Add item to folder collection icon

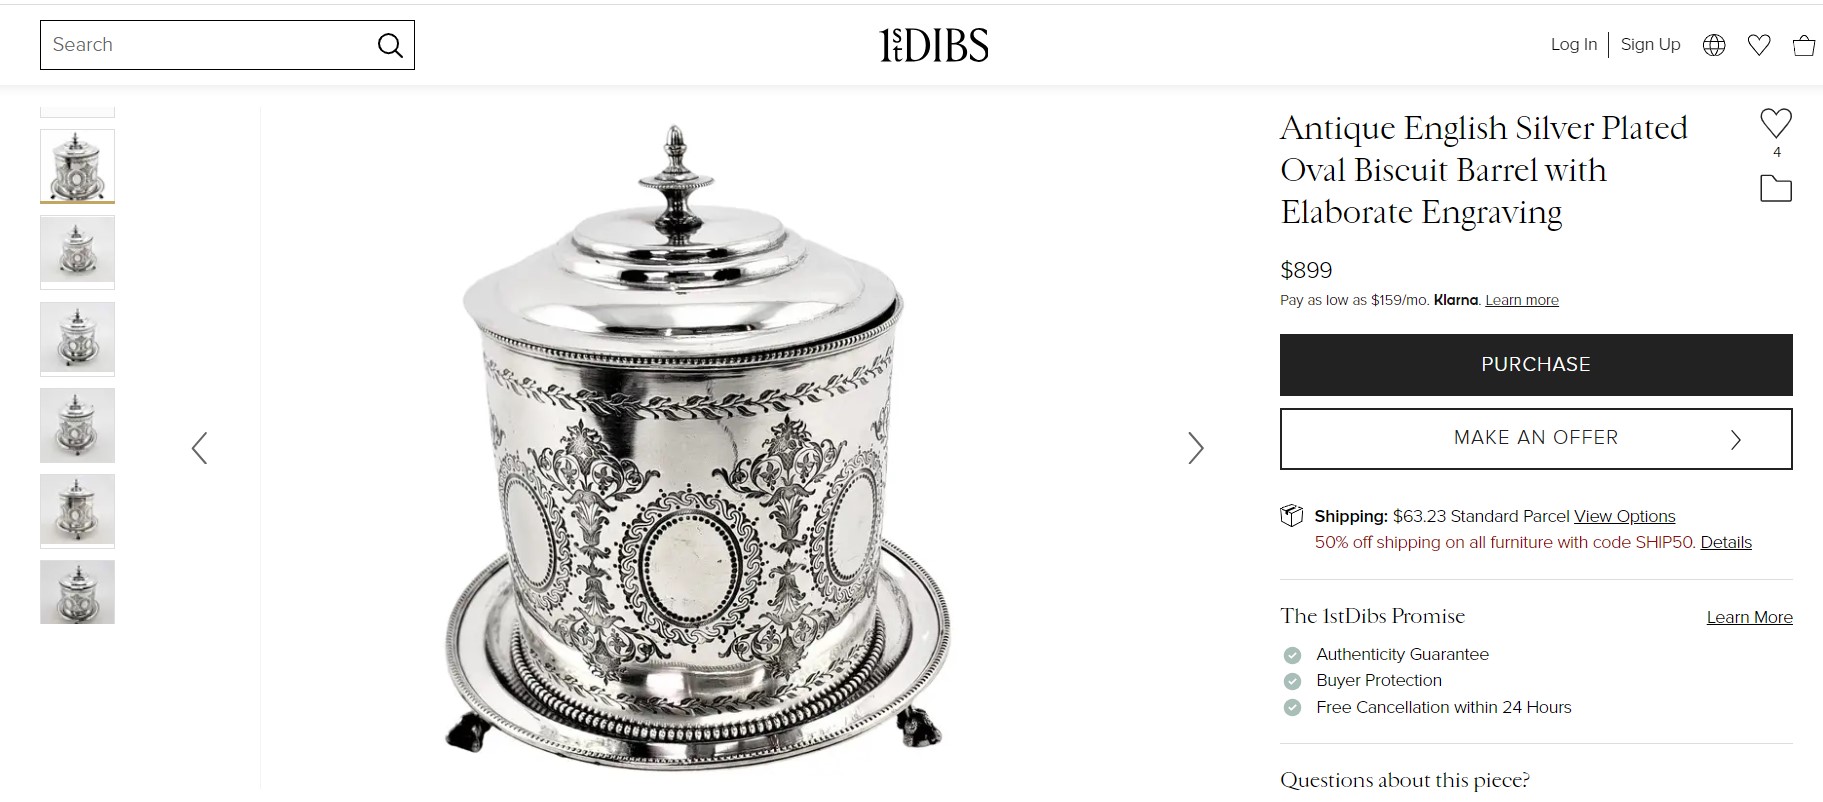click(x=1776, y=188)
